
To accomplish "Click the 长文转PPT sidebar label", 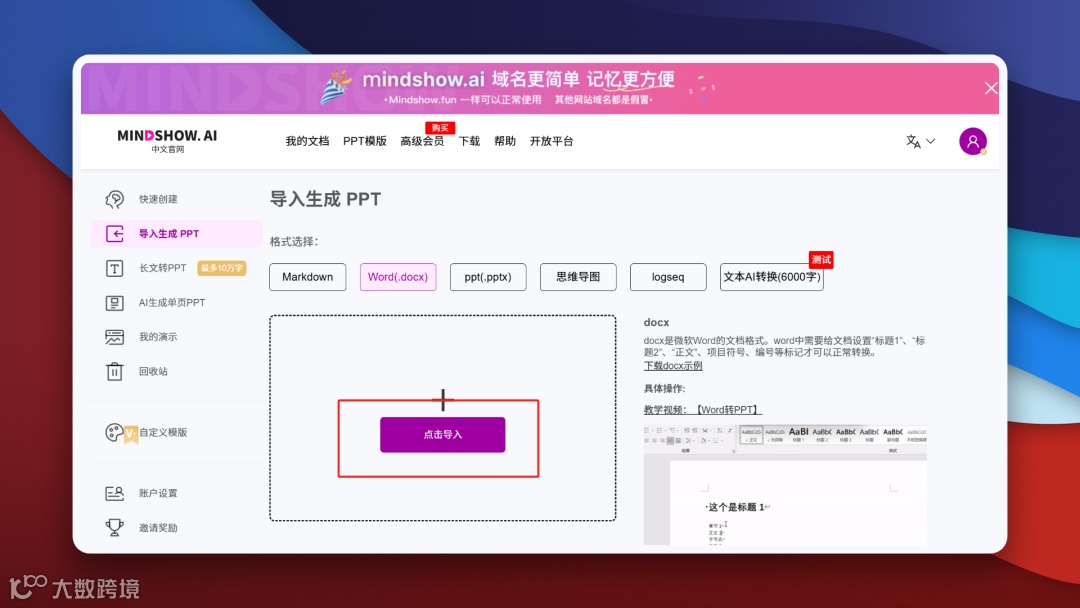I will 163,268.
